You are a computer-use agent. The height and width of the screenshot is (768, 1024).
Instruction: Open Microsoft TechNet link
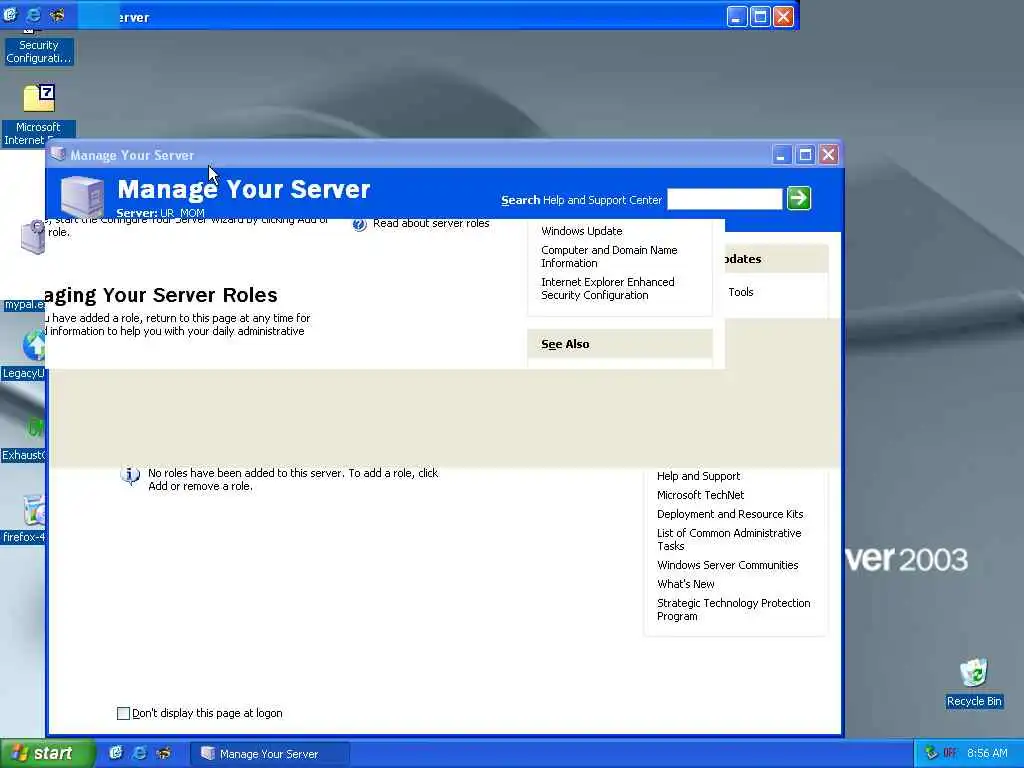coord(700,495)
